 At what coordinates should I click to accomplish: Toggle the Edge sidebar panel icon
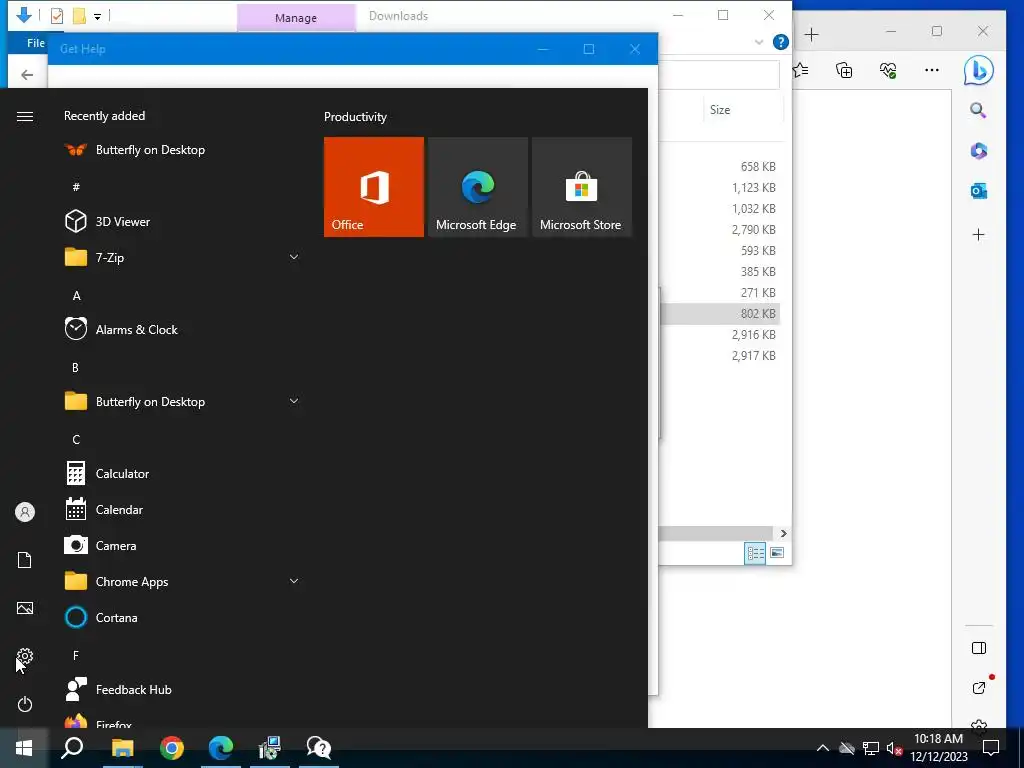click(x=978, y=648)
